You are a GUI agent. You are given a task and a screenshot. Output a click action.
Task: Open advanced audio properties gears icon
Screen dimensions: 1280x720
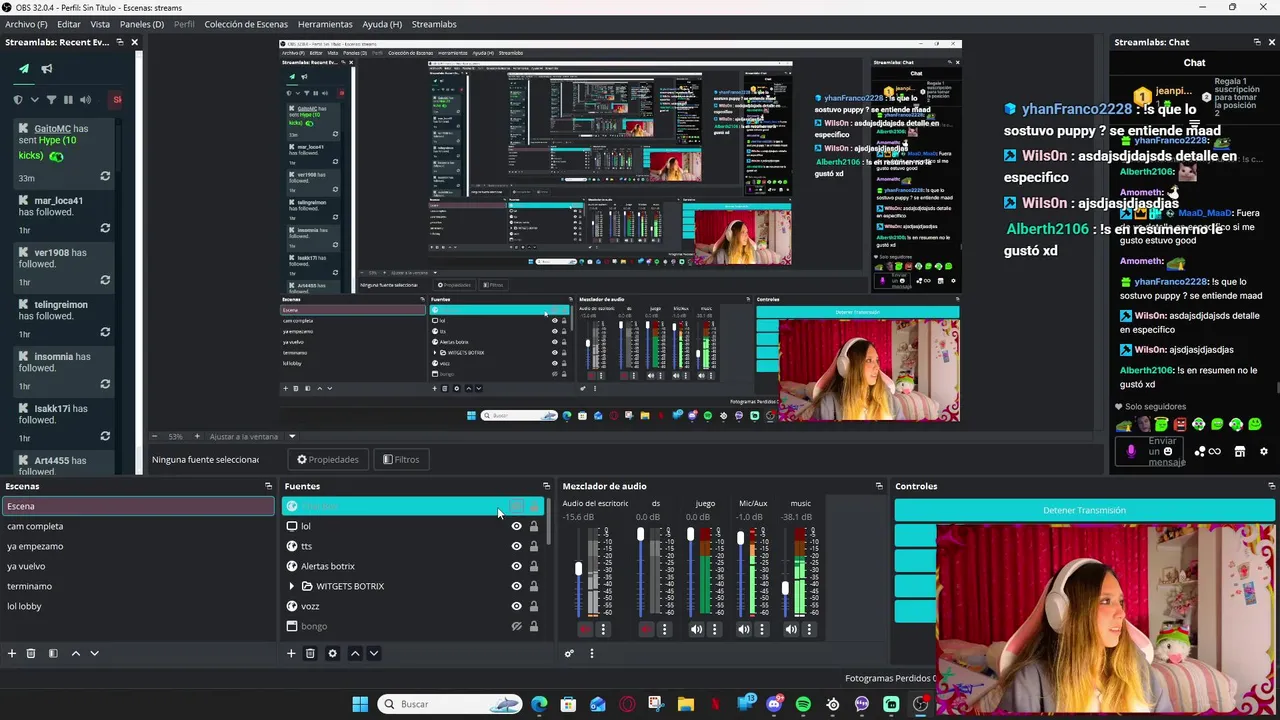569,653
